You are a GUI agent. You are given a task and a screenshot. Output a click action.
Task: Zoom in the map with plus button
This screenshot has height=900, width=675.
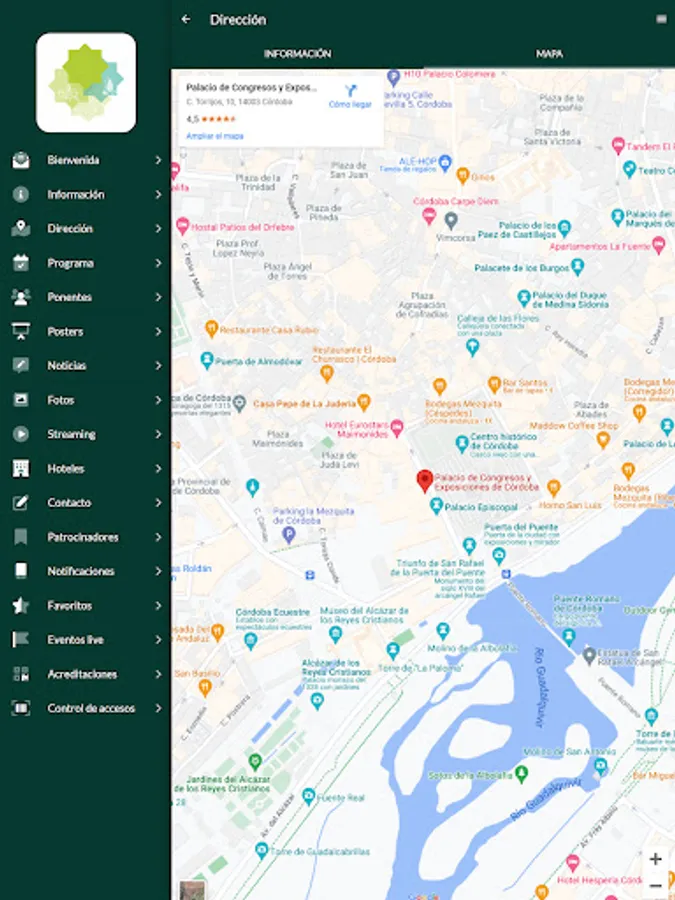(655, 859)
